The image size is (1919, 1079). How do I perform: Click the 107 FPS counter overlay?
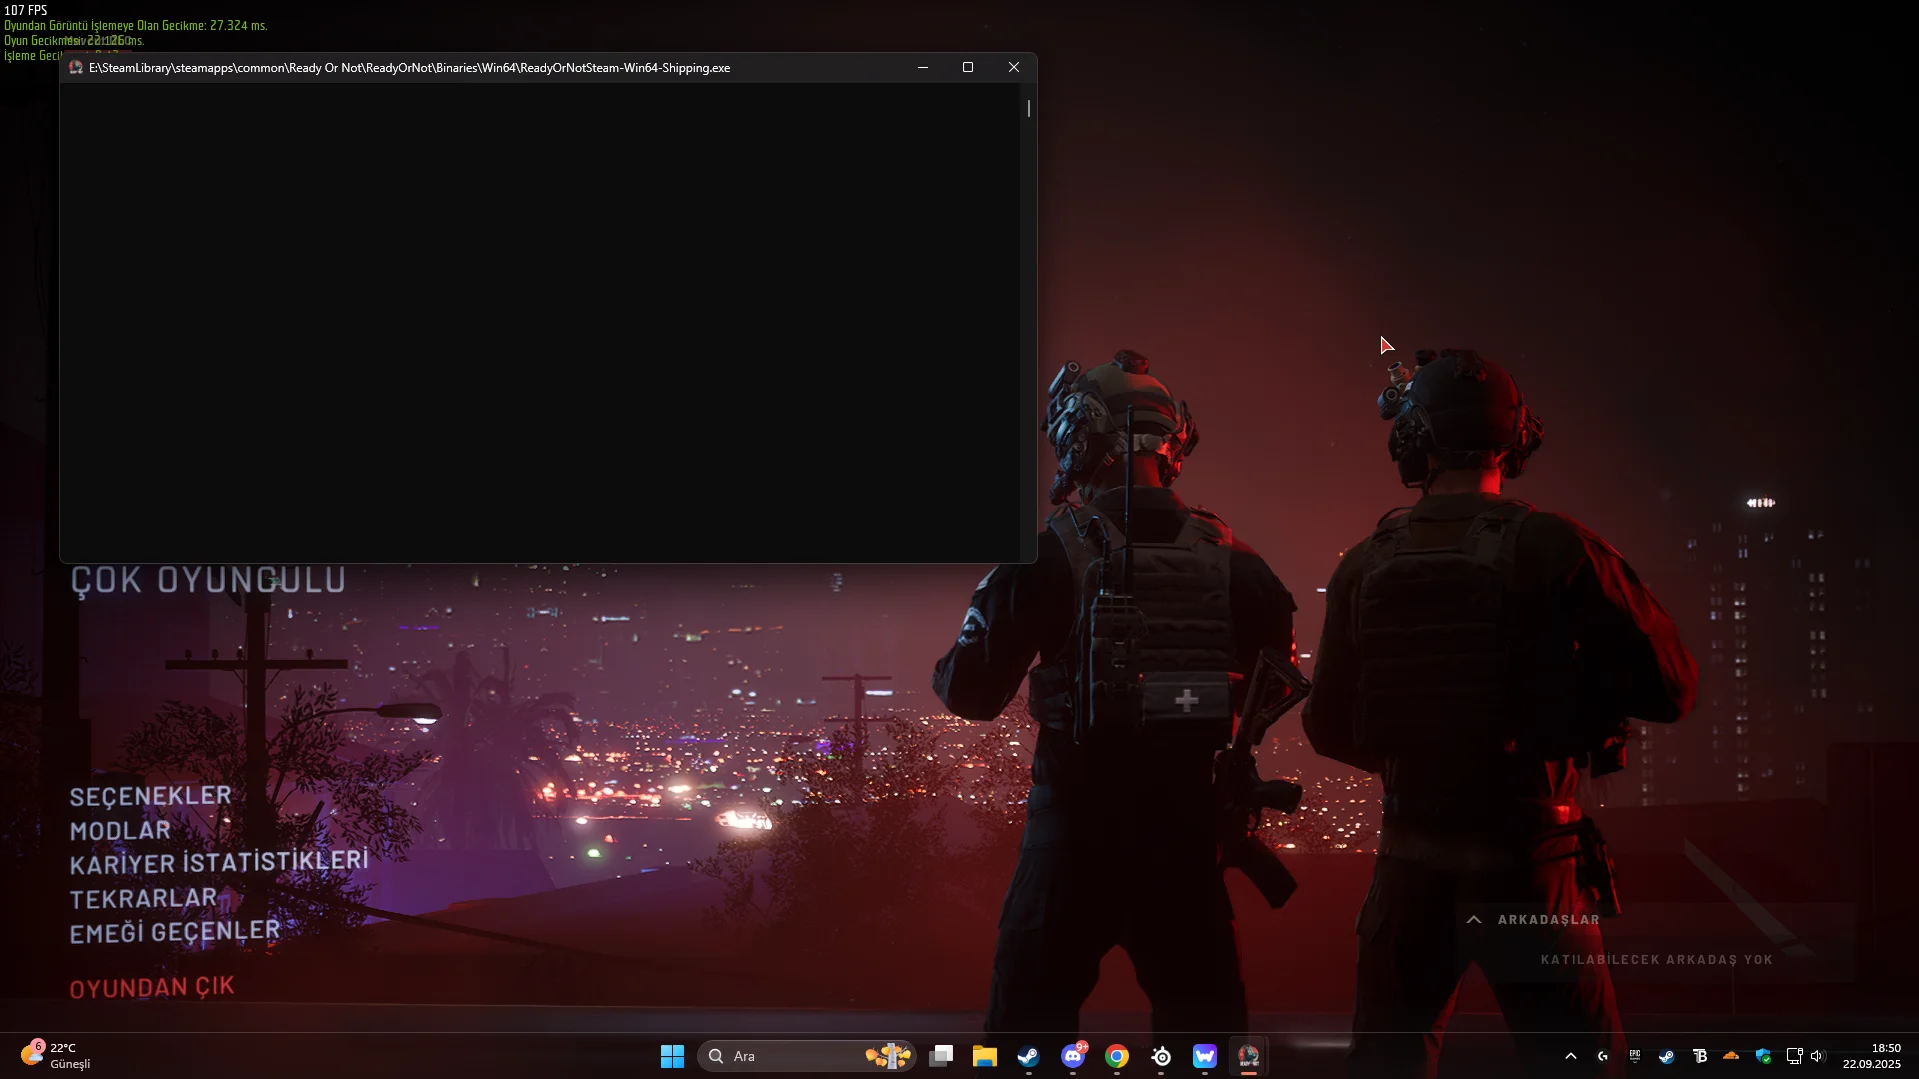pos(26,10)
